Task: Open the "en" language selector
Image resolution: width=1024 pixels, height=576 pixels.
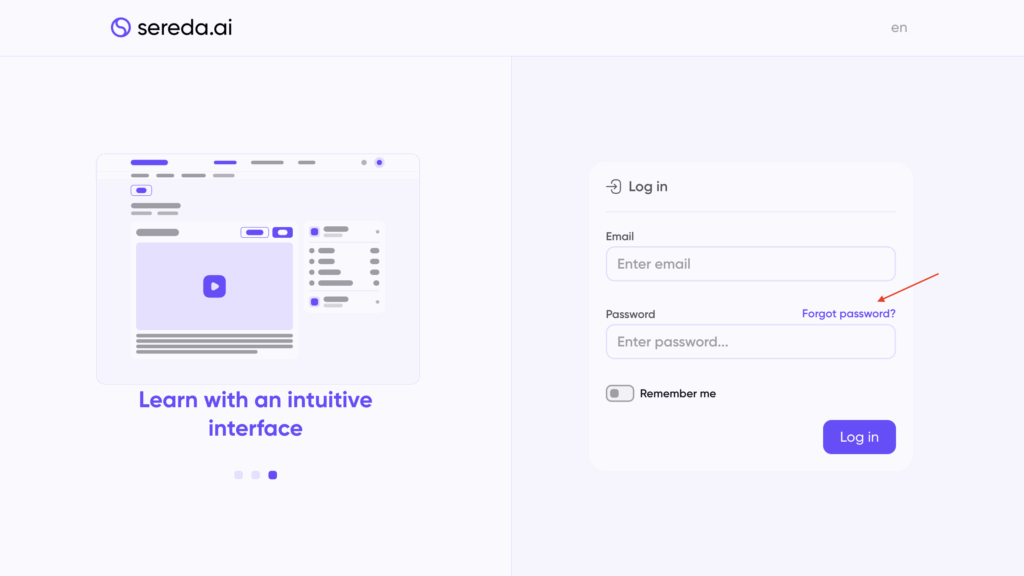Action: click(899, 28)
